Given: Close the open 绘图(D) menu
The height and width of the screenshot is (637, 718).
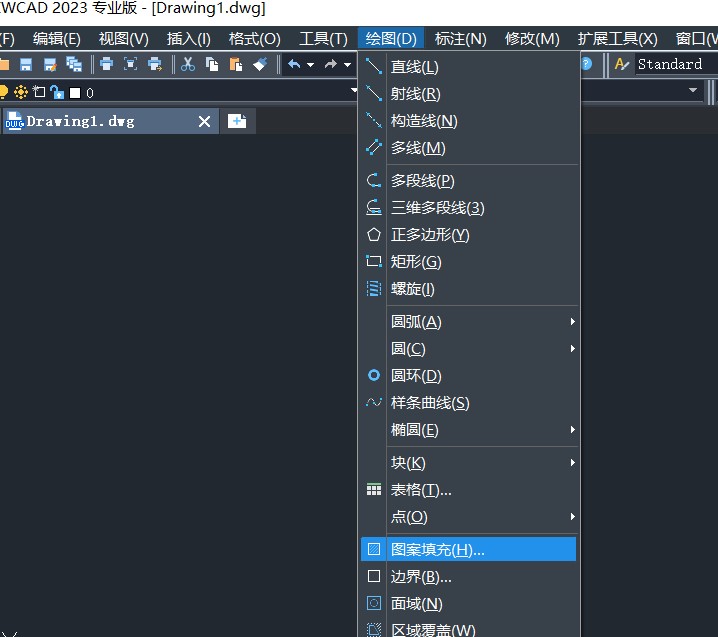Looking at the screenshot, I should click(x=391, y=38).
